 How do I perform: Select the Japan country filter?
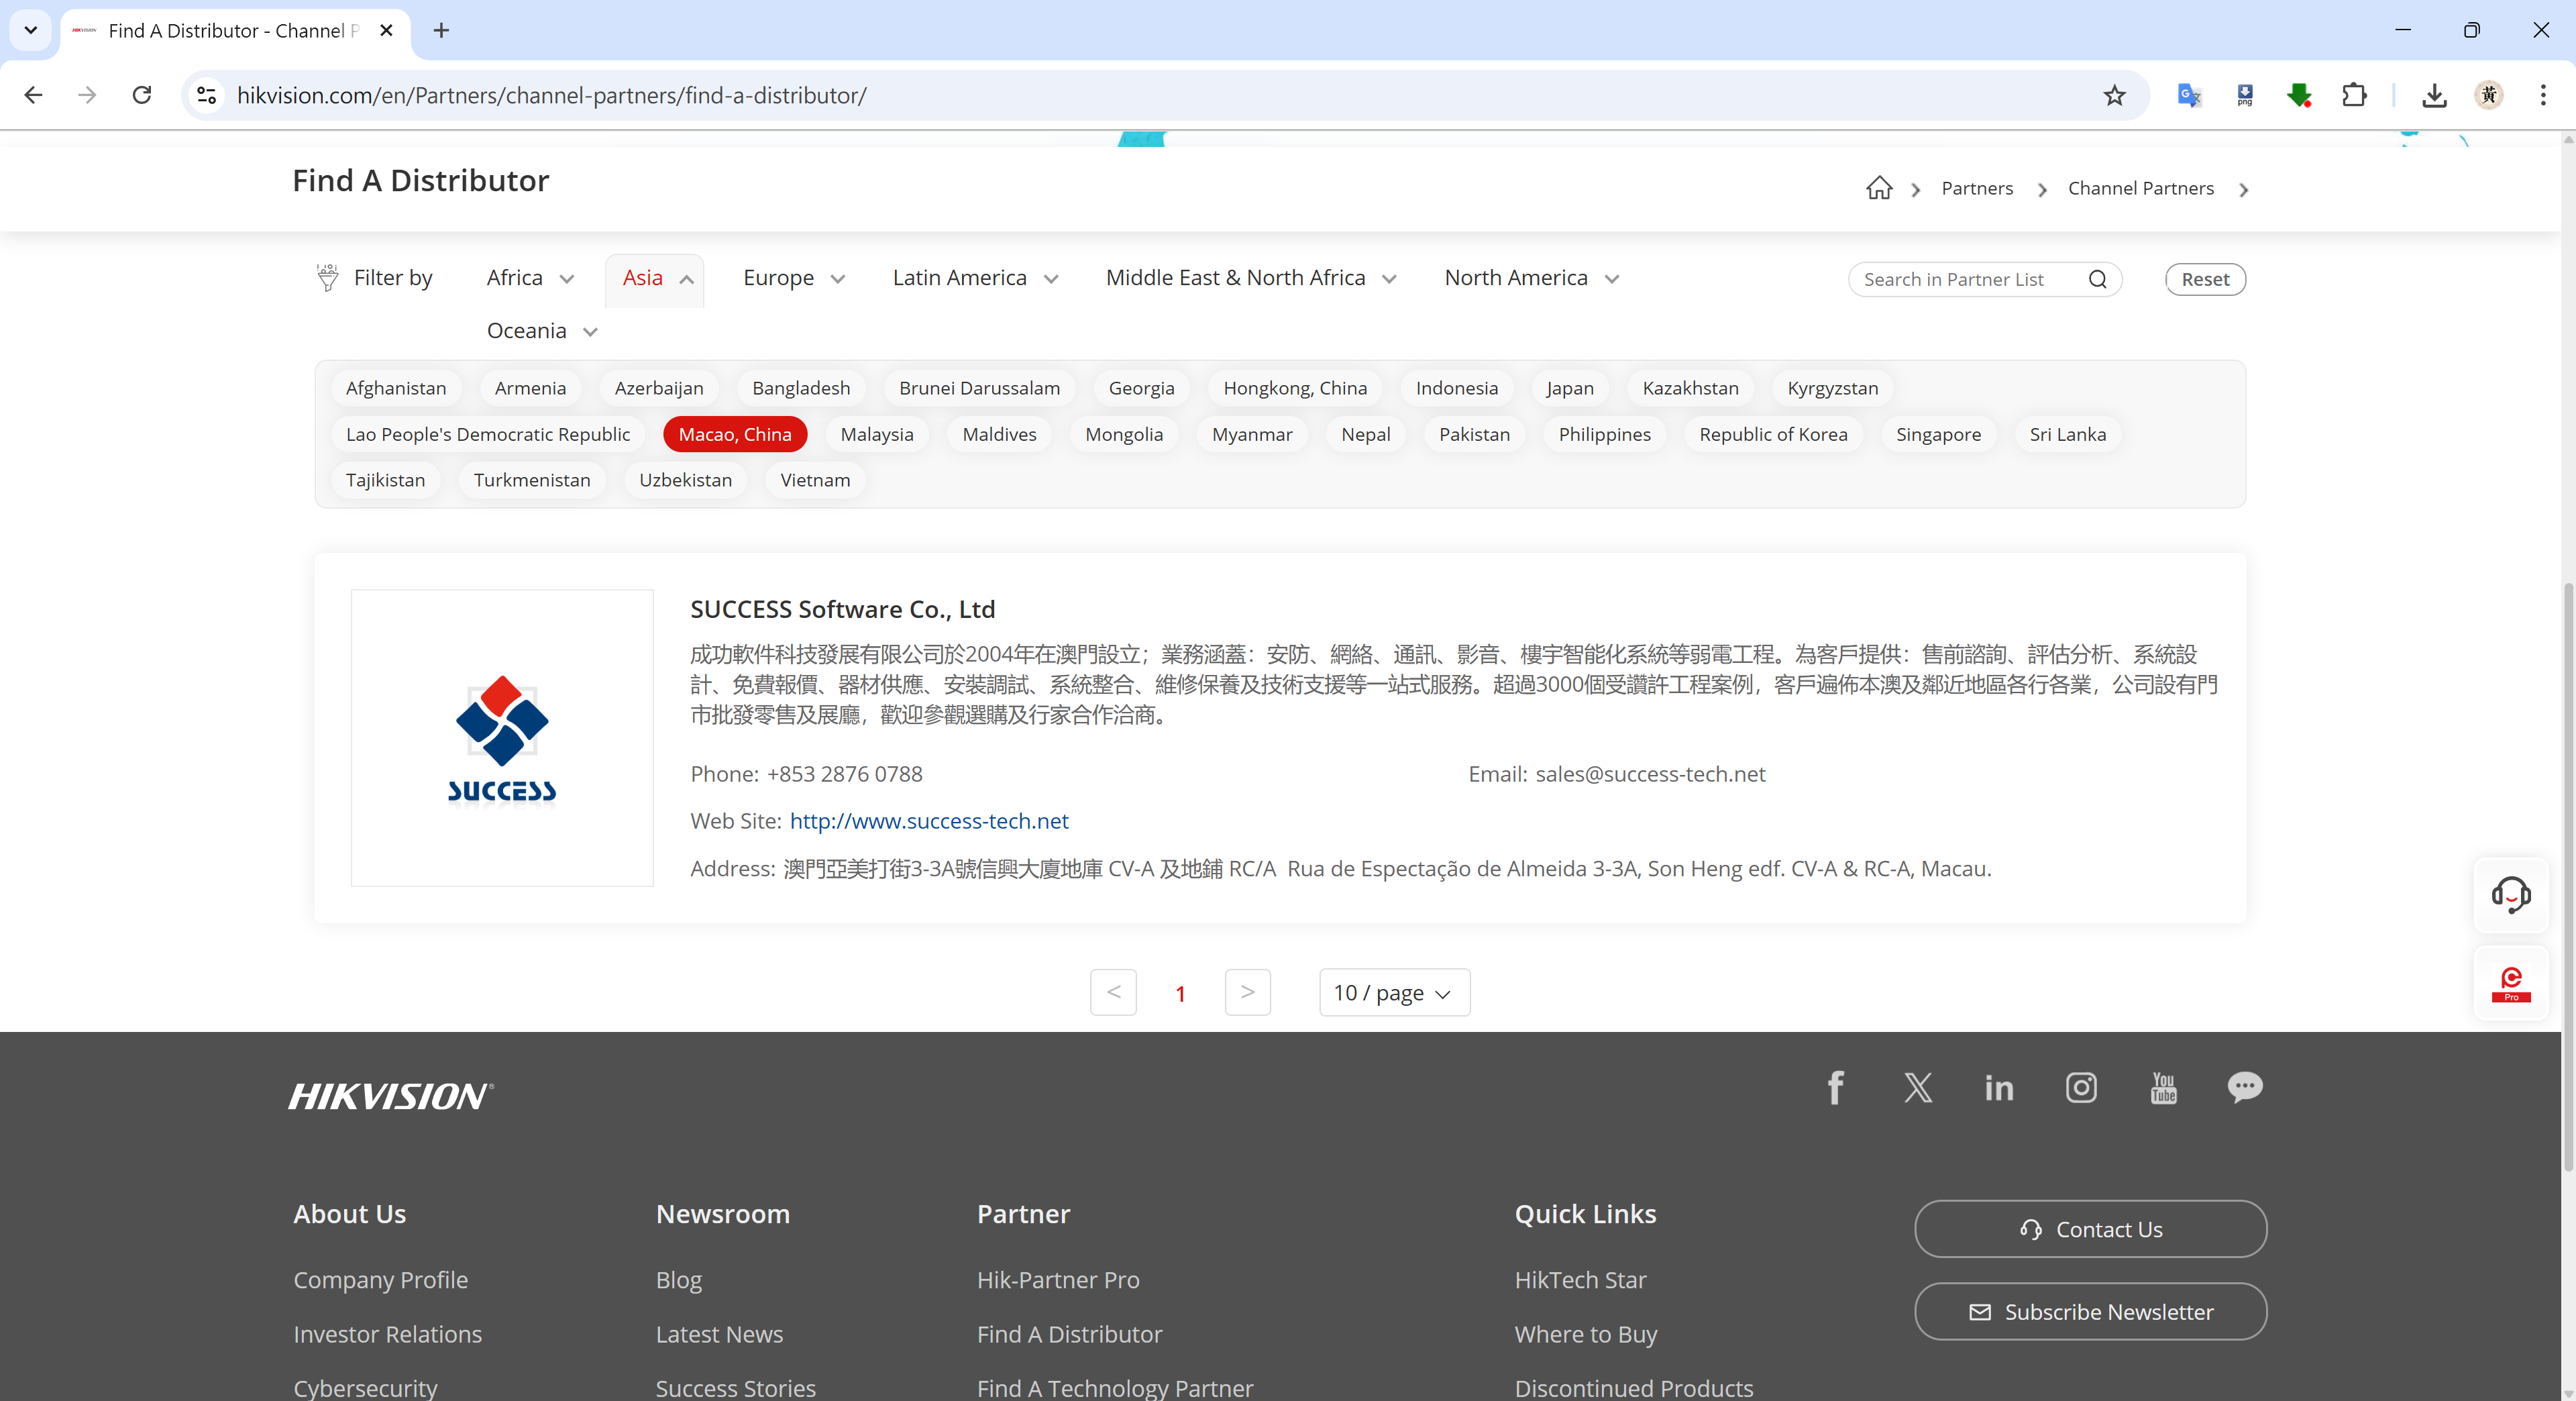click(1569, 388)
